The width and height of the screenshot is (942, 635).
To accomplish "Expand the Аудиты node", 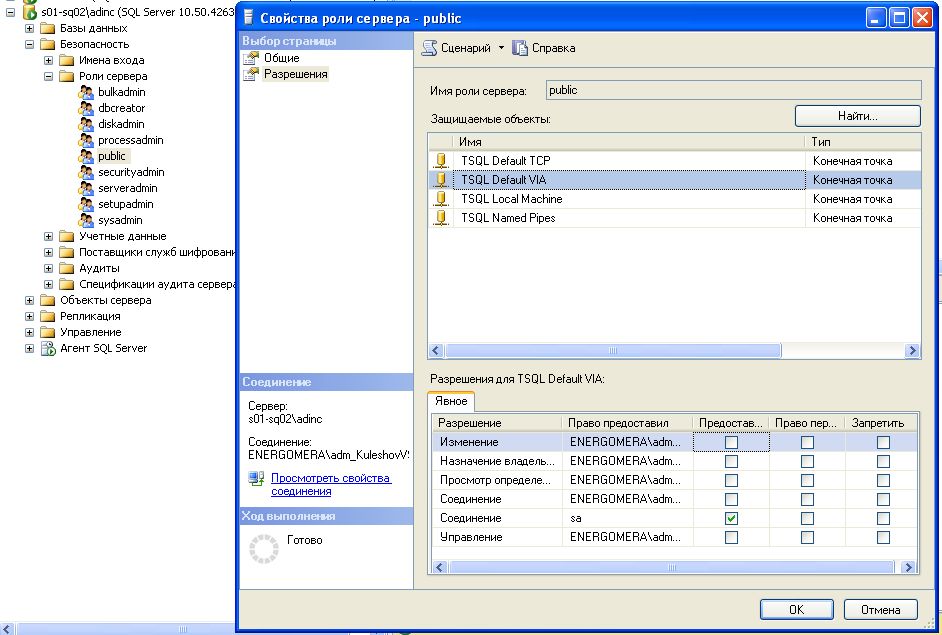I will [49, 269].
